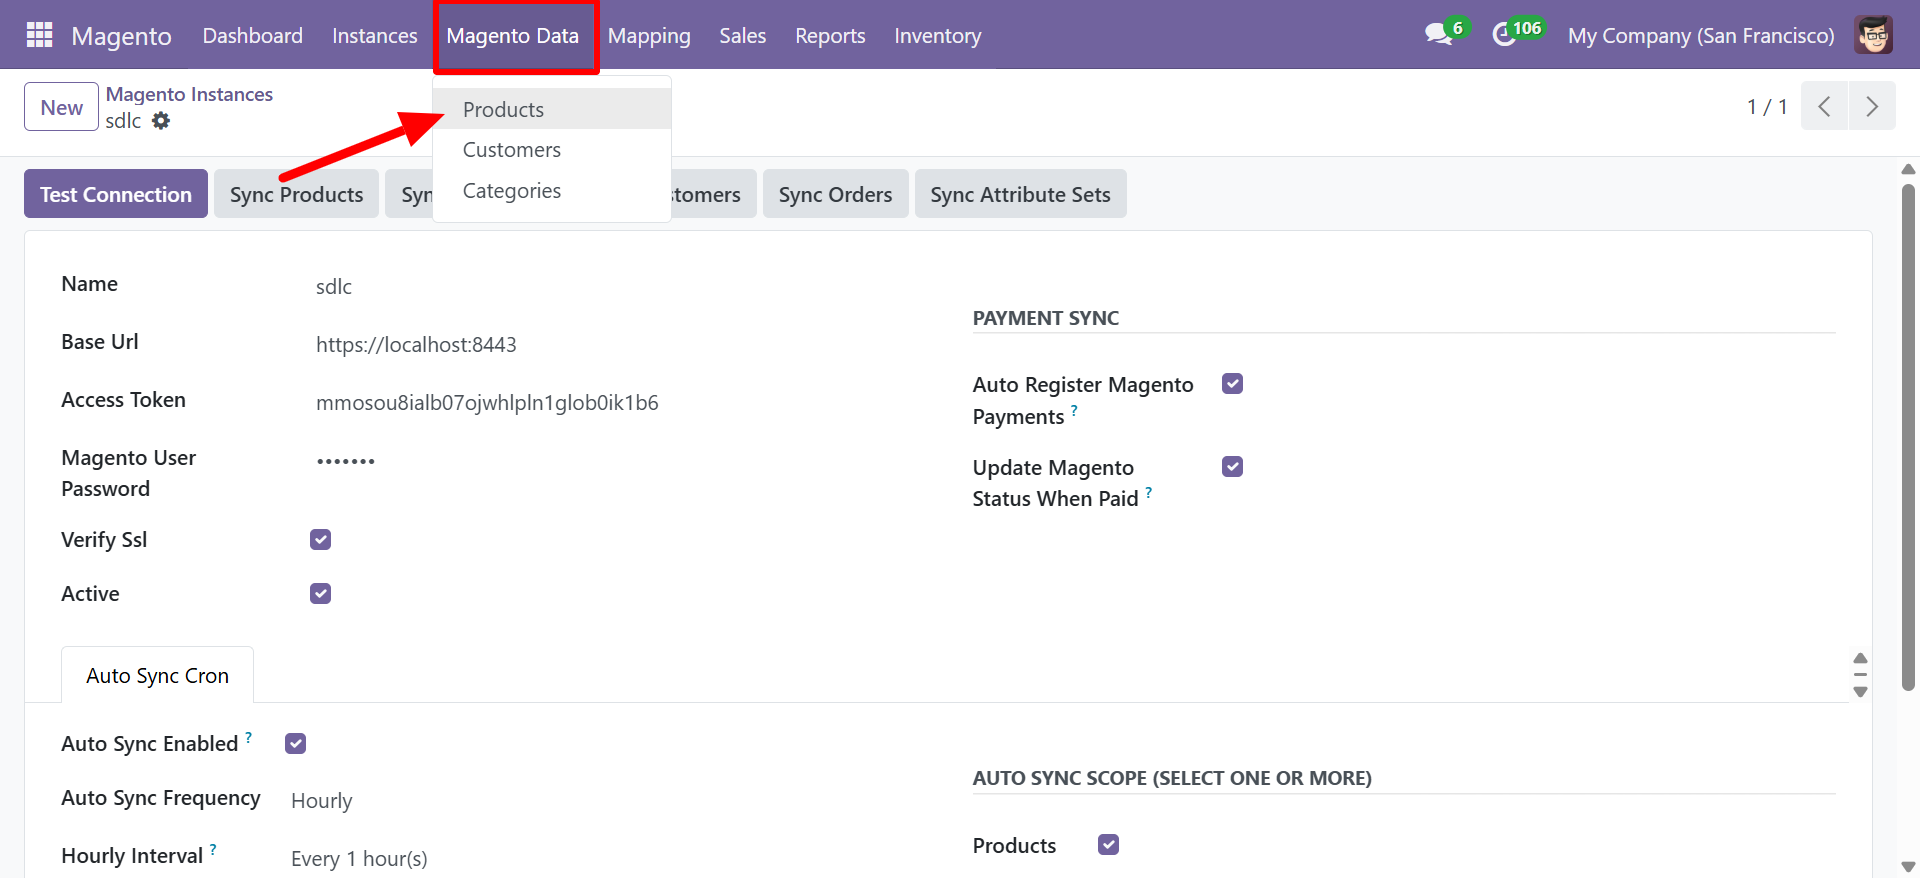Screen dimensions: 1920x878
Task: Click the Sync Products button
Action: point(297,194)
